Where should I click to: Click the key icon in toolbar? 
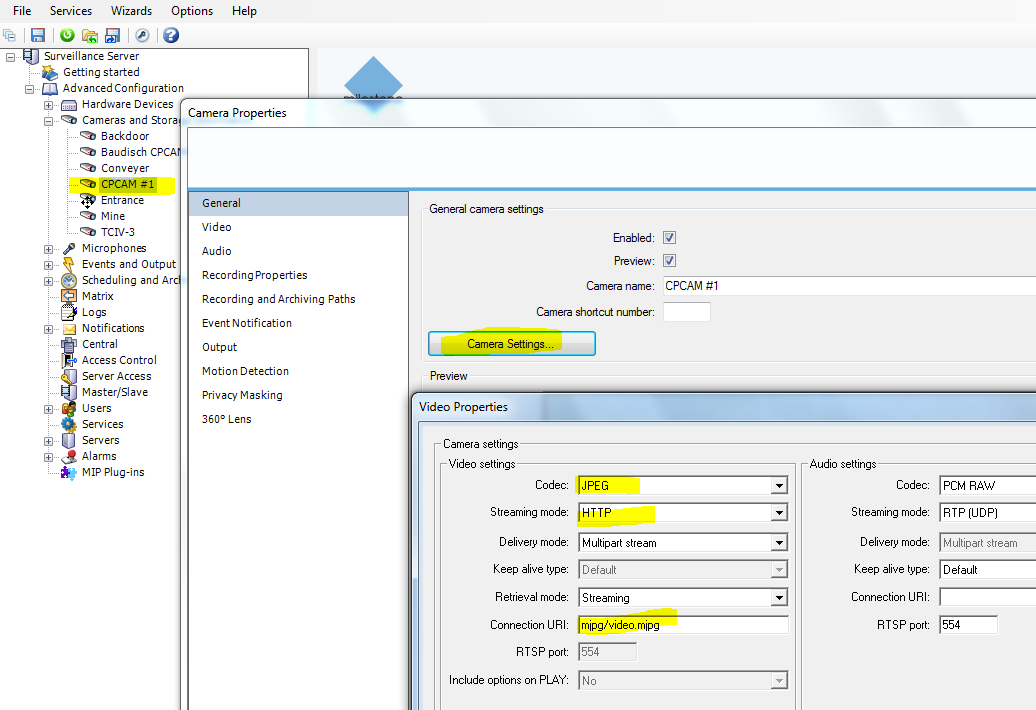(142, 35)
